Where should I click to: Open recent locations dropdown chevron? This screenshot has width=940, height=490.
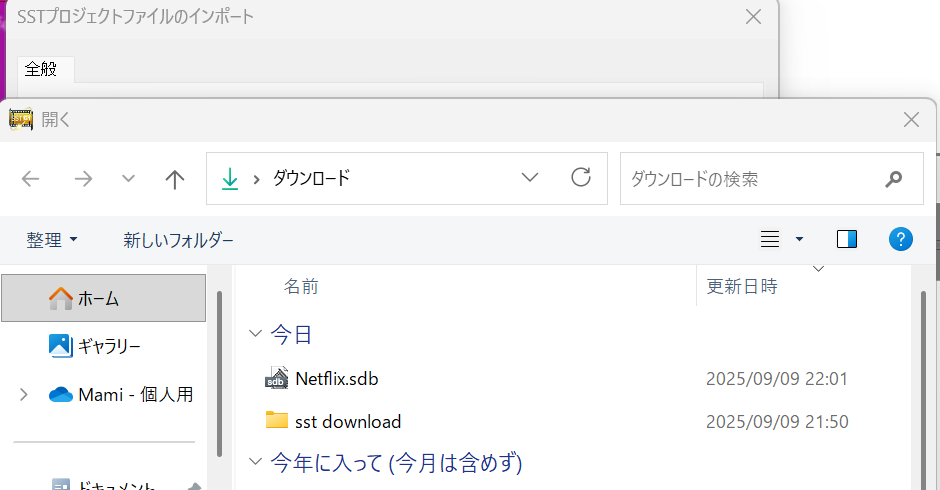click(128, 179)
